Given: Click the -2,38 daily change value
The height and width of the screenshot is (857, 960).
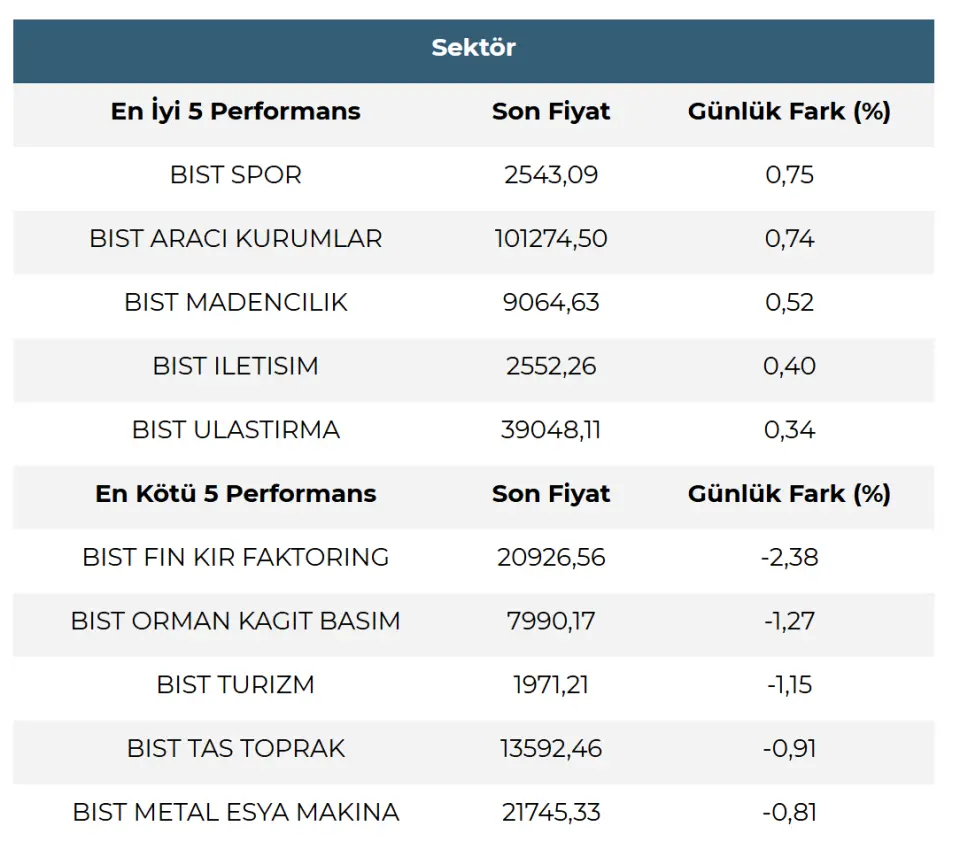Looking at the screenshot, I should [x=789, y=557].
